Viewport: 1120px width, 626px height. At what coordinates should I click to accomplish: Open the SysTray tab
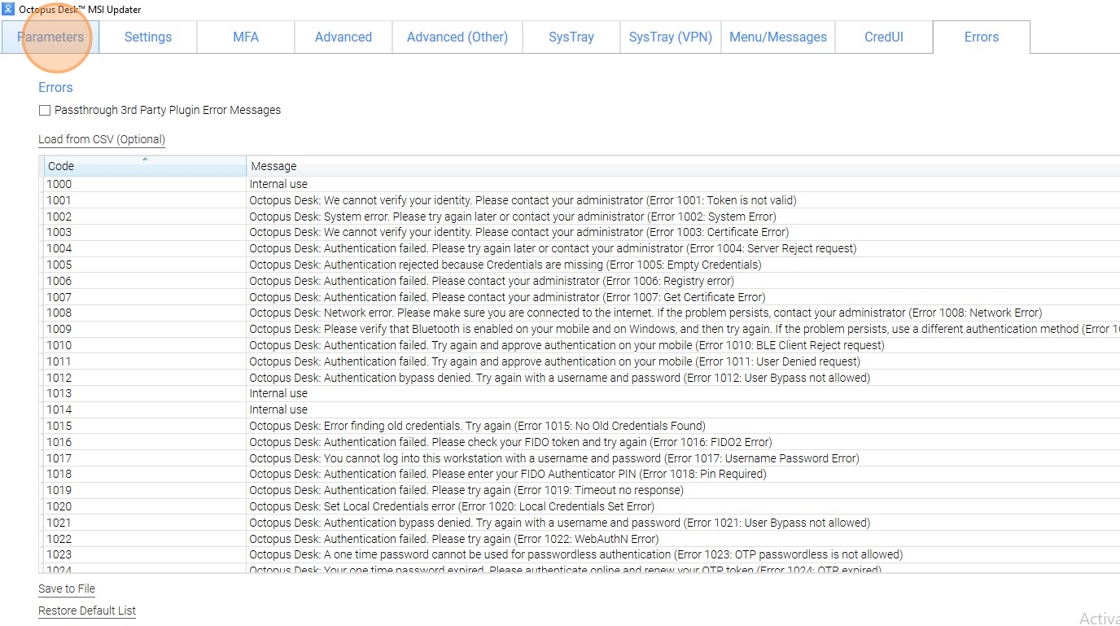[x=571, y=37]
